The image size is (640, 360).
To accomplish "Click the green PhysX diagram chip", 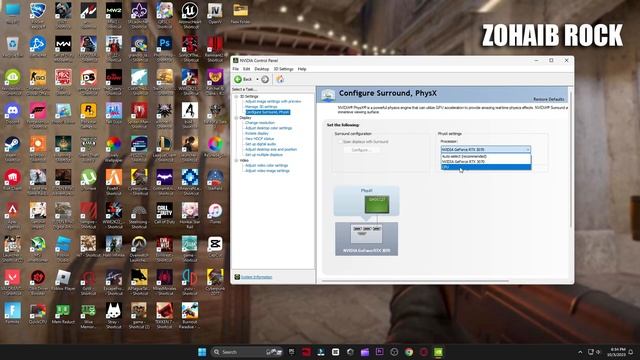I will point(377,204).
